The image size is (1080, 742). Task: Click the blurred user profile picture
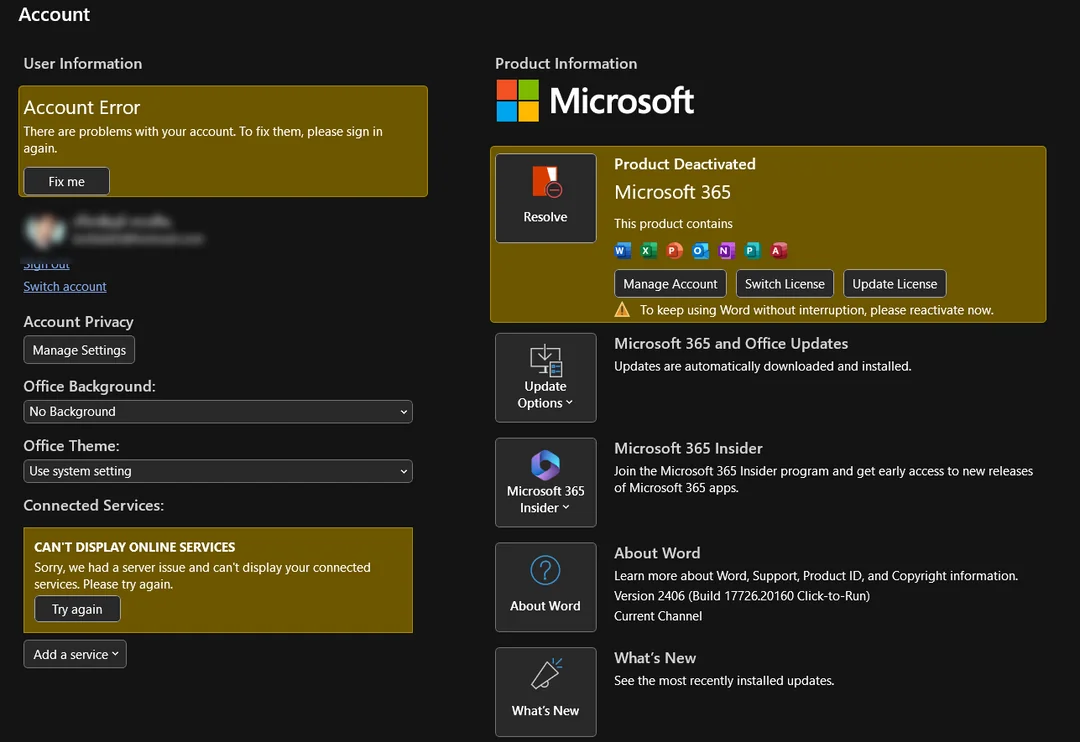click(45, 231)
